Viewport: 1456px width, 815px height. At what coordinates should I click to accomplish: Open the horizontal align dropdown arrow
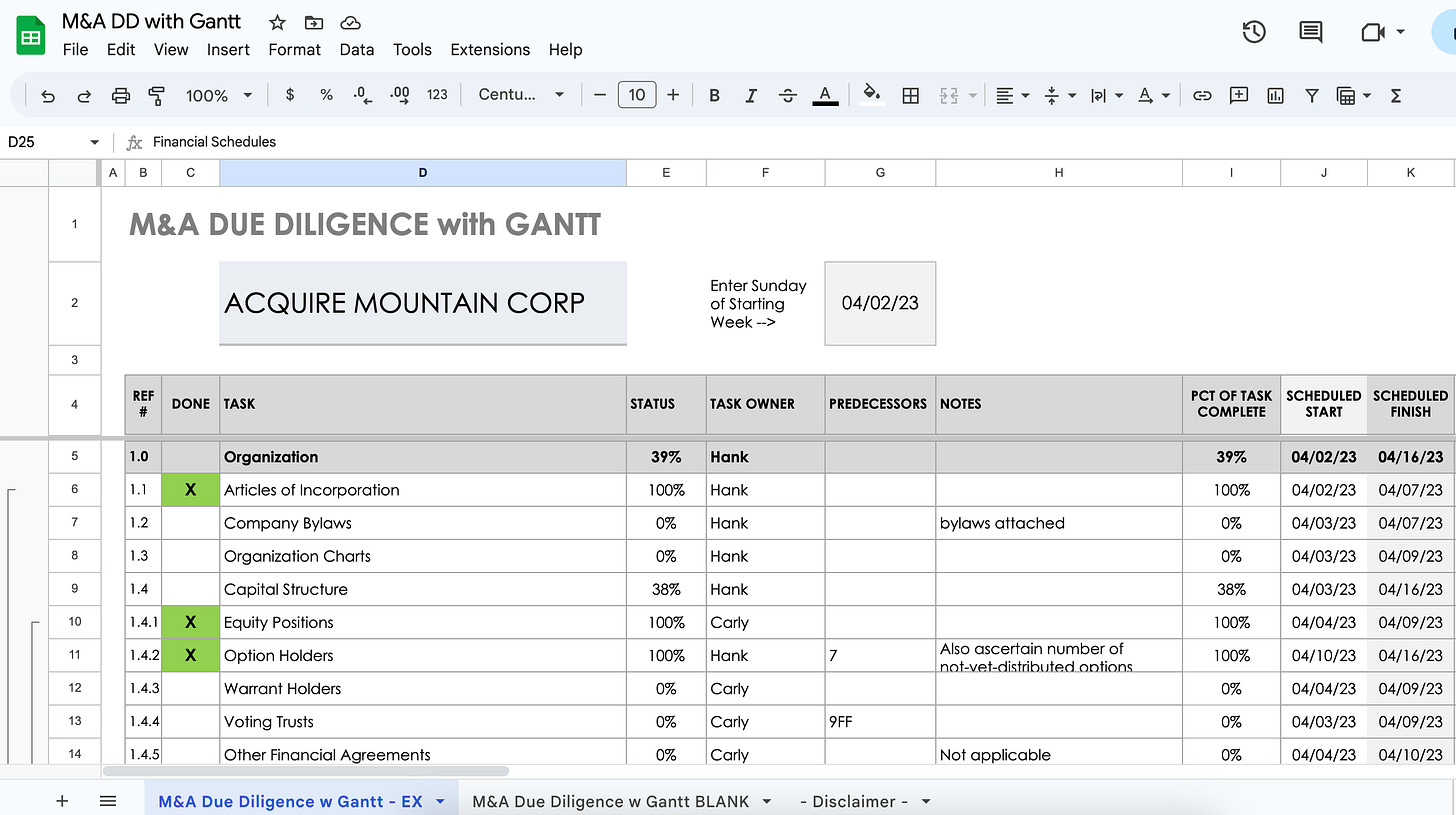[x=1025, y=95]
